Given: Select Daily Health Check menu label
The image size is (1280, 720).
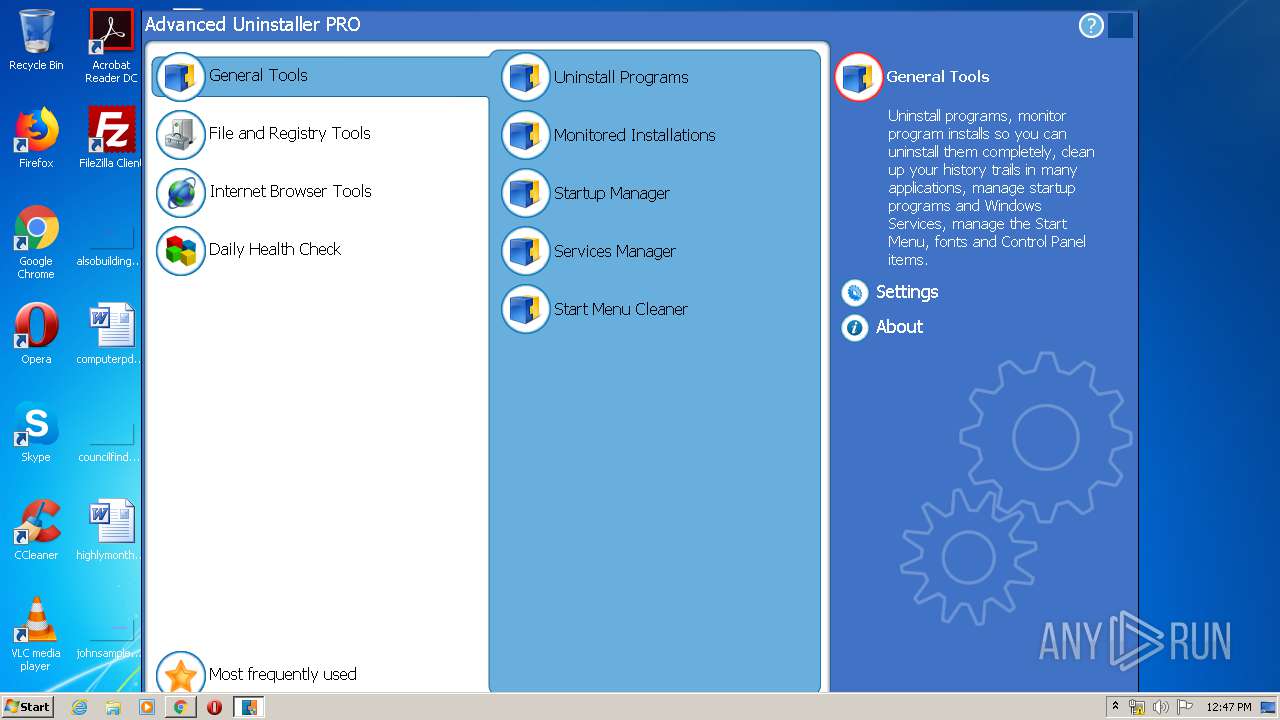Looking at the screenshot, I should point(275,249).
